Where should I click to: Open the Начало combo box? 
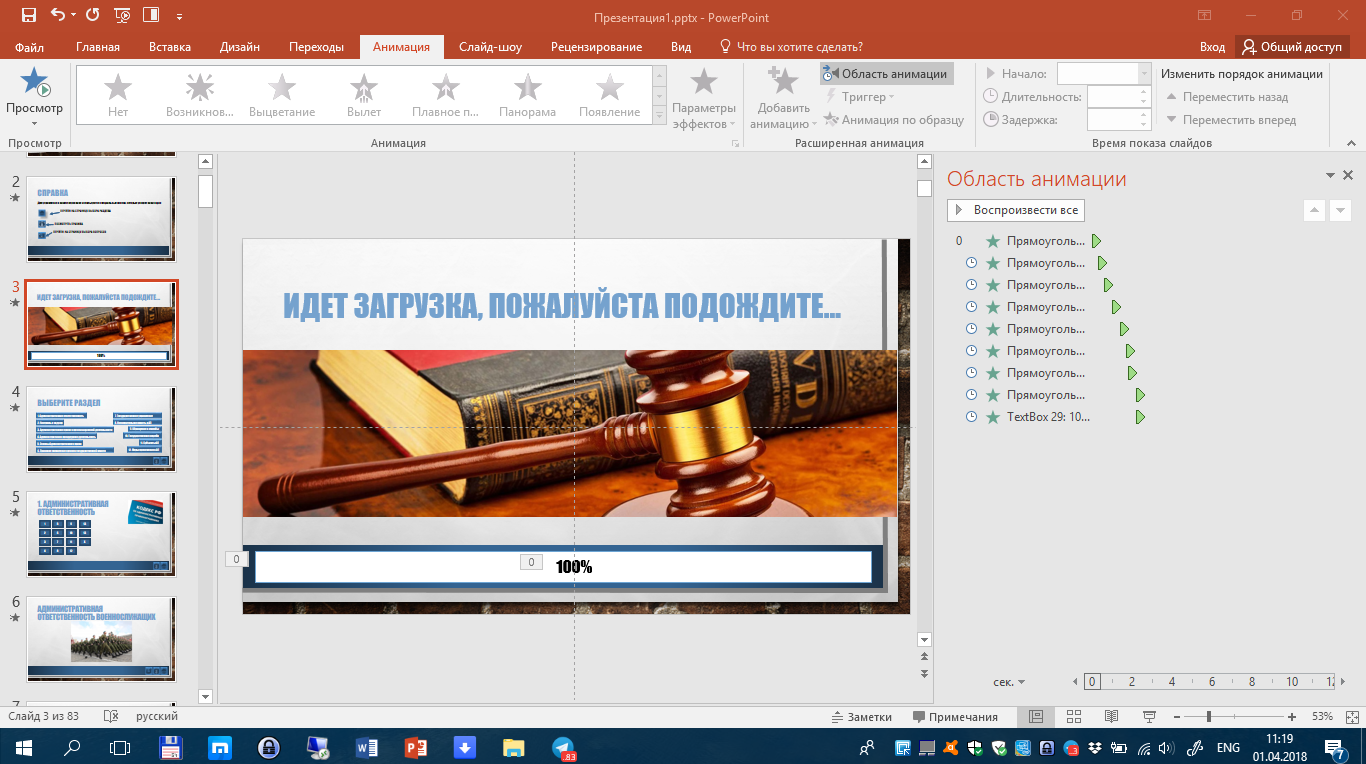click(x=1104, y=73)
